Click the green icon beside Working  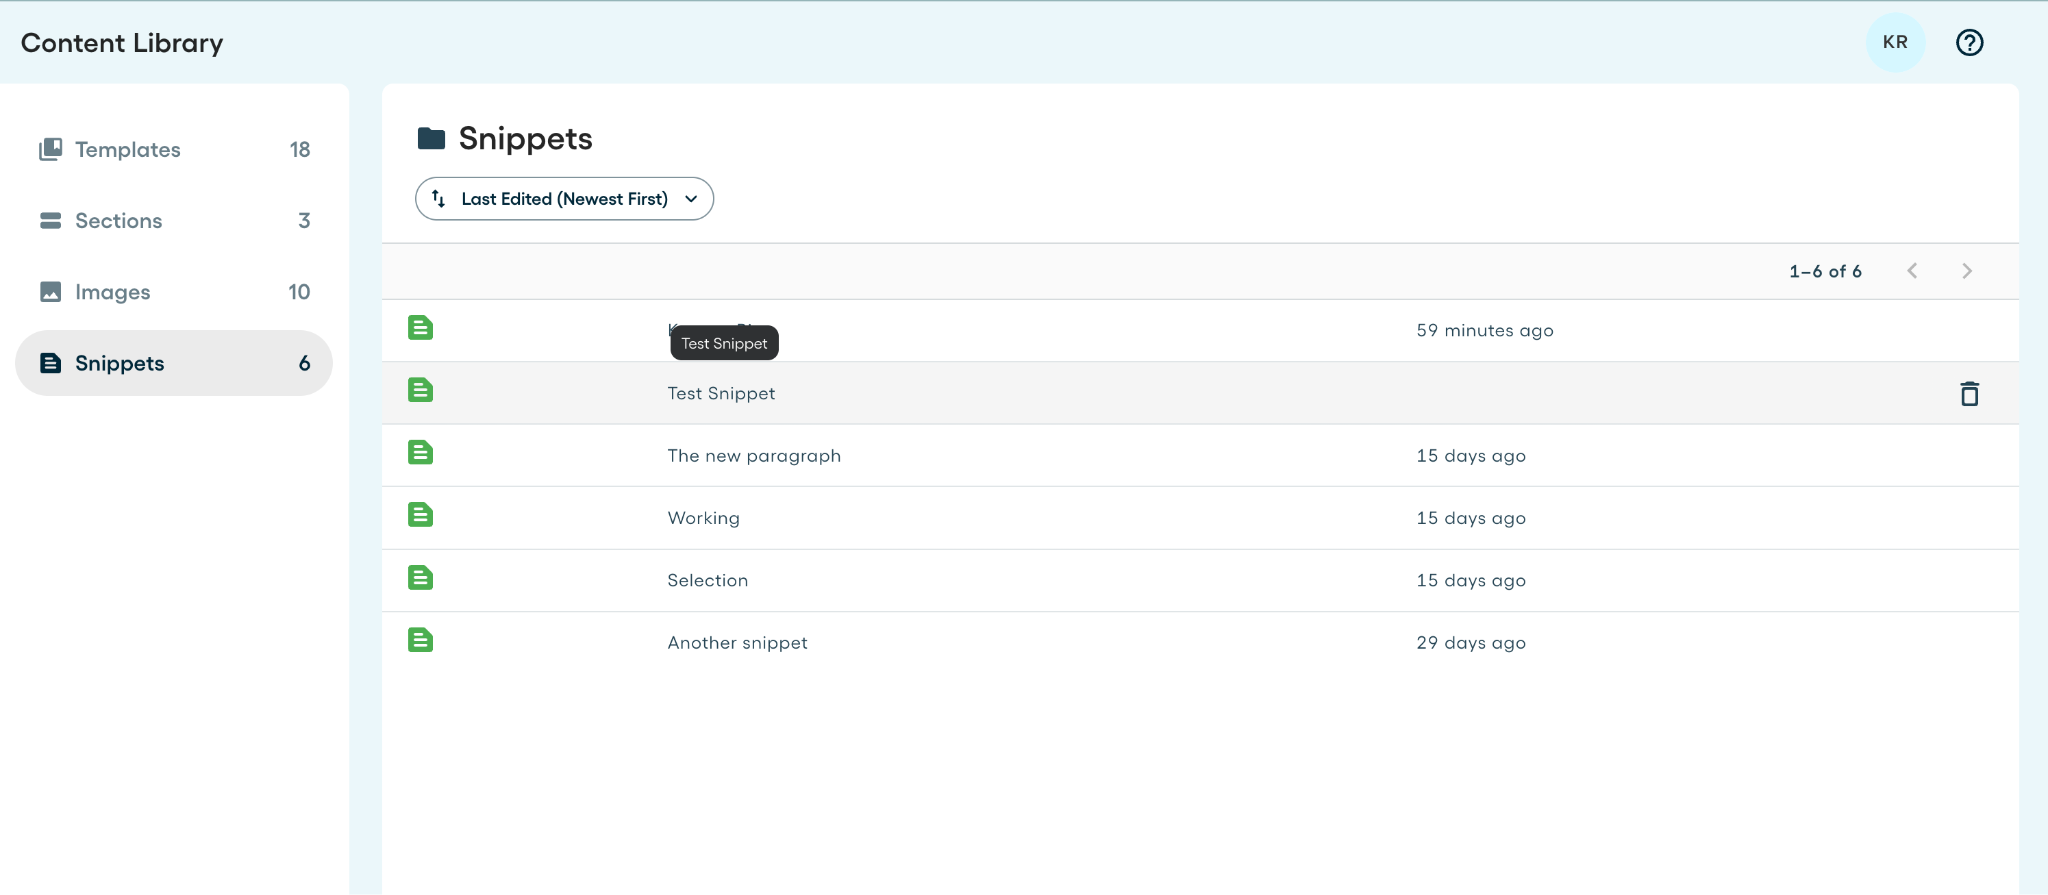(x=420, y=515)
